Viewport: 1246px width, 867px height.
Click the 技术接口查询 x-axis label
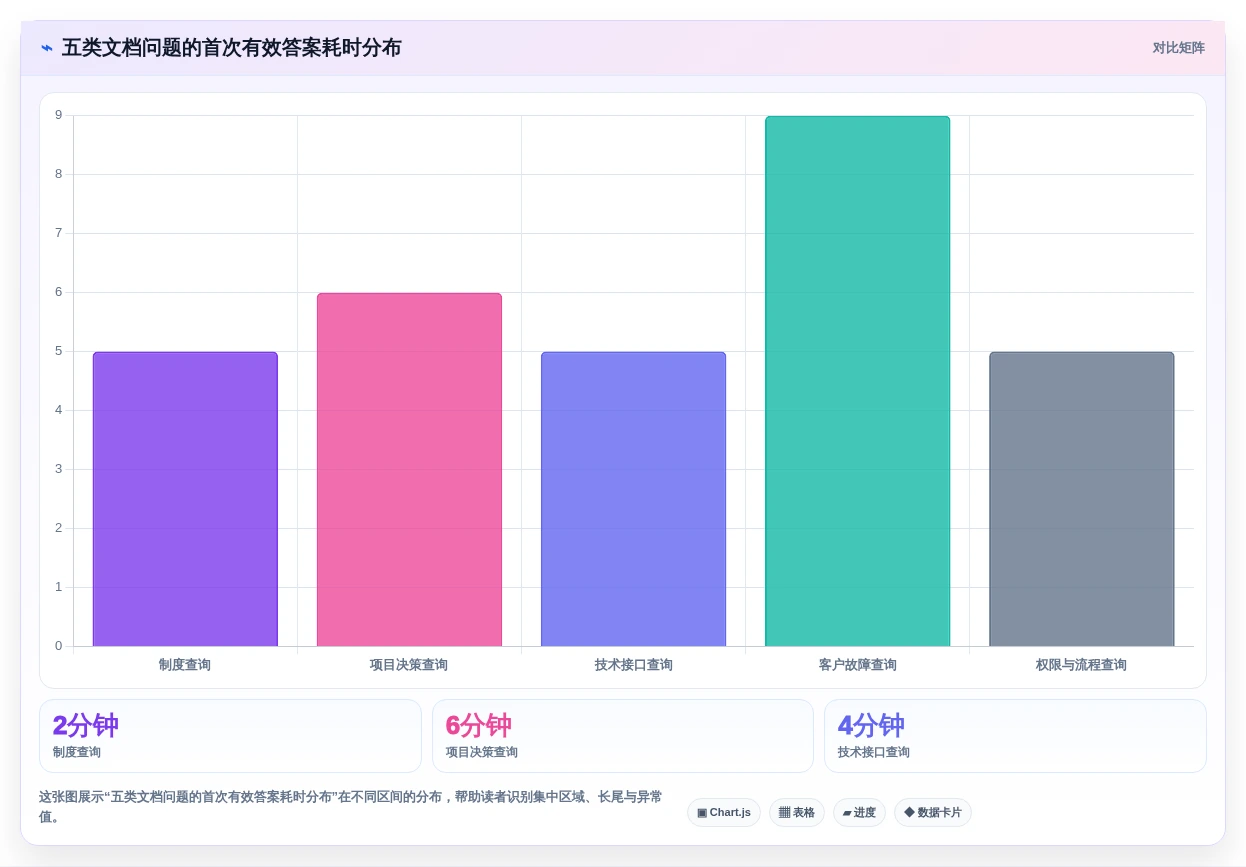point(633,665)
